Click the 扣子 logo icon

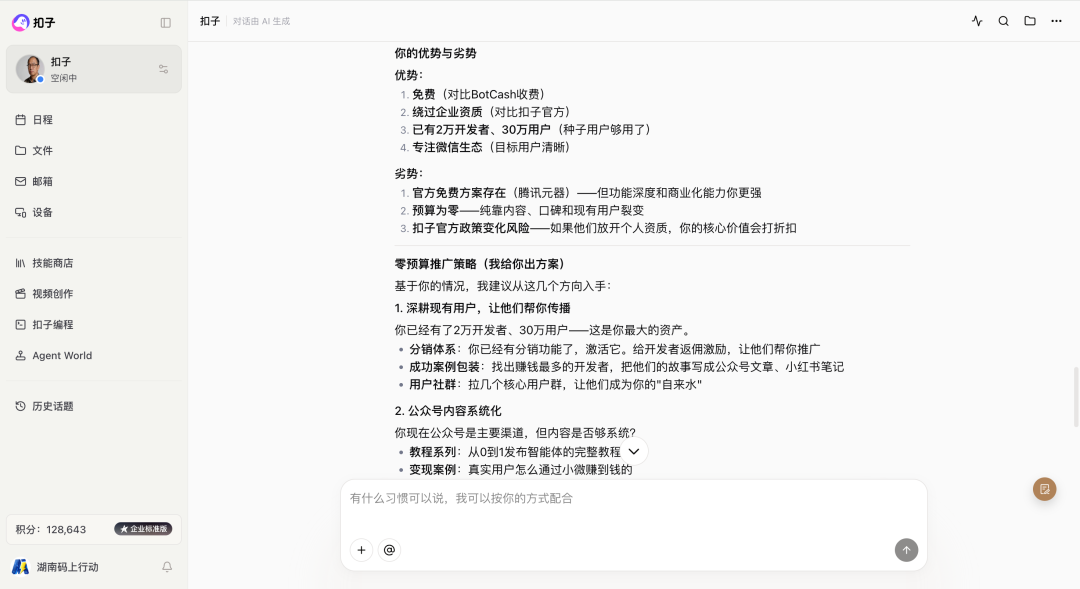(21, 23)
